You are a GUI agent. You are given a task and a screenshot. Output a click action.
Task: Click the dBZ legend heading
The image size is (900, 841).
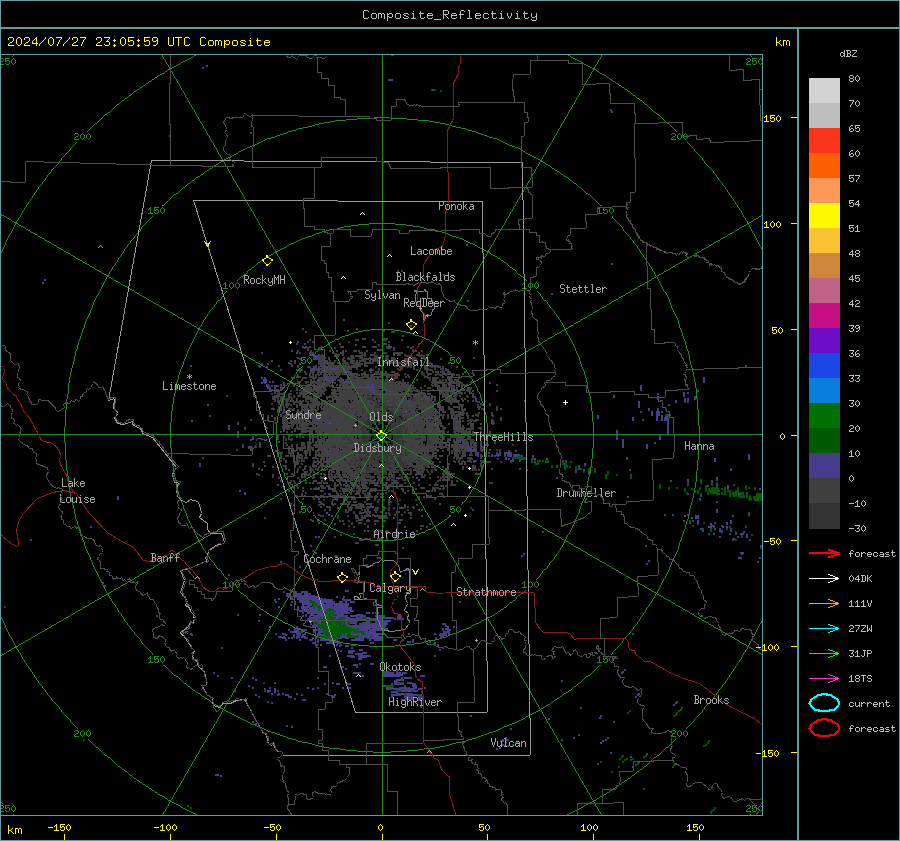tap(848, 53)
